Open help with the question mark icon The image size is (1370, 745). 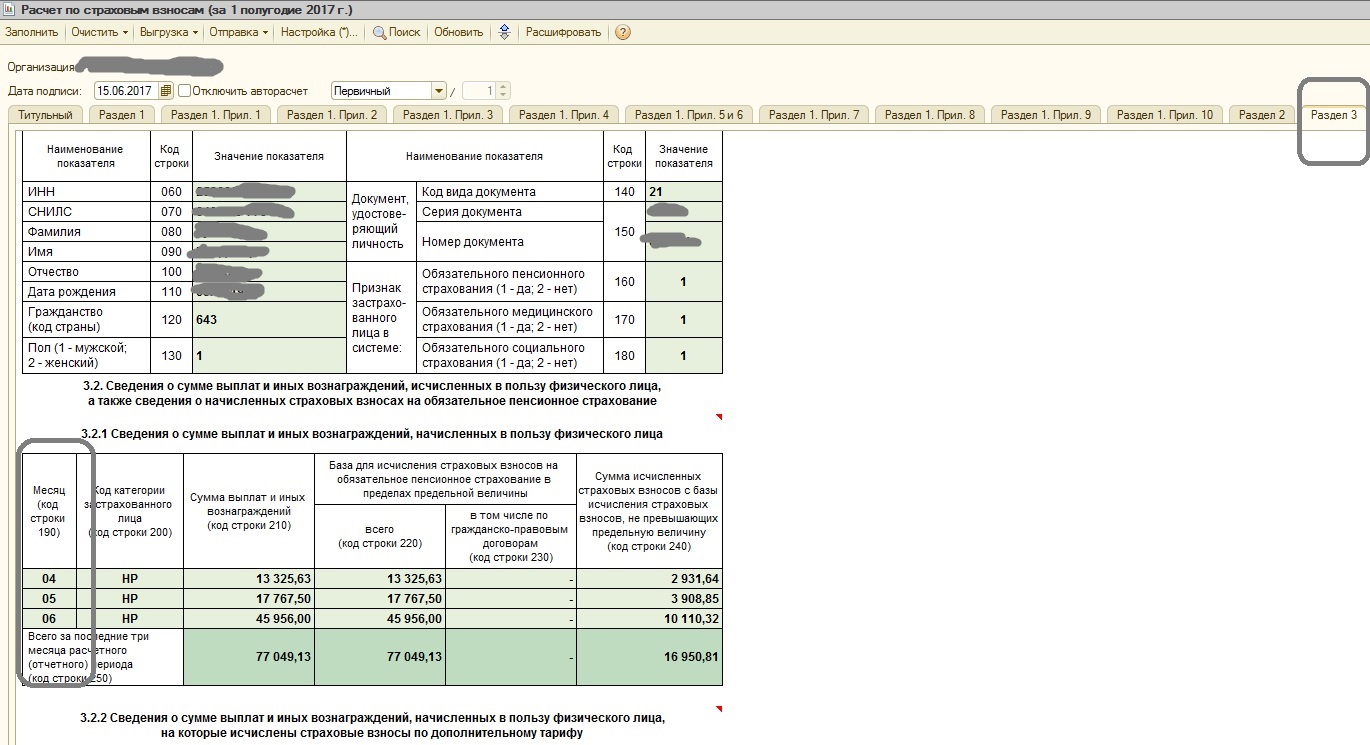point(623,32)
